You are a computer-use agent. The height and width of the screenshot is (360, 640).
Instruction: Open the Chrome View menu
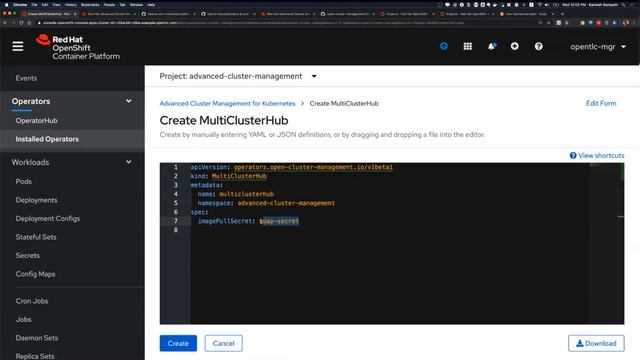56,4
